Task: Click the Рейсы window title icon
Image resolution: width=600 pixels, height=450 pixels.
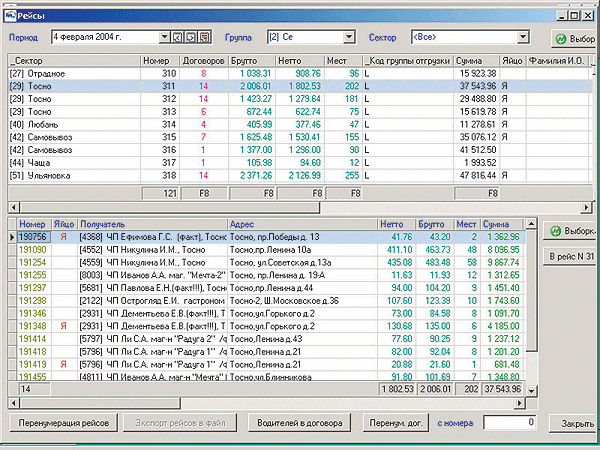Action: point(10,16)
